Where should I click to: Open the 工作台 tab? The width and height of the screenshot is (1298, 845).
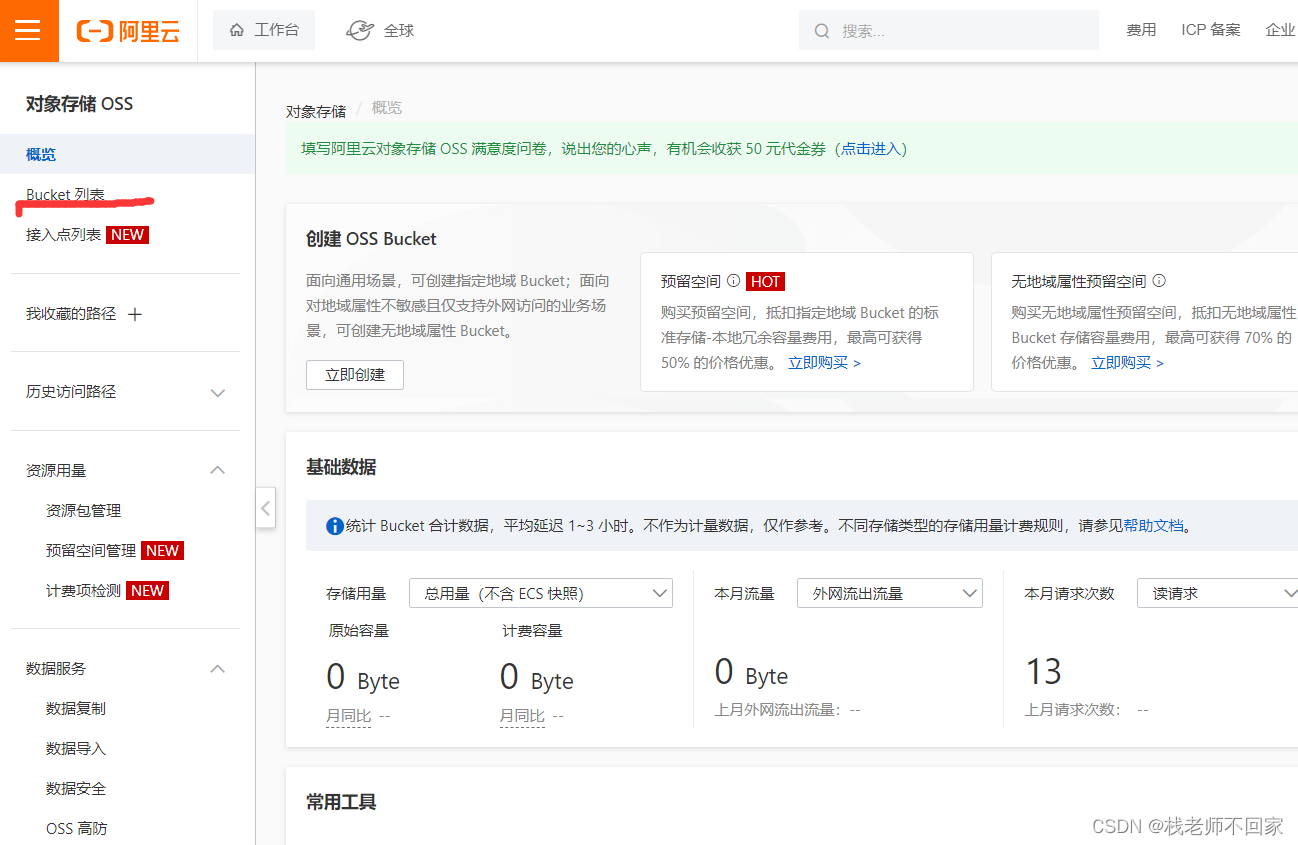(x=264, y=30)
